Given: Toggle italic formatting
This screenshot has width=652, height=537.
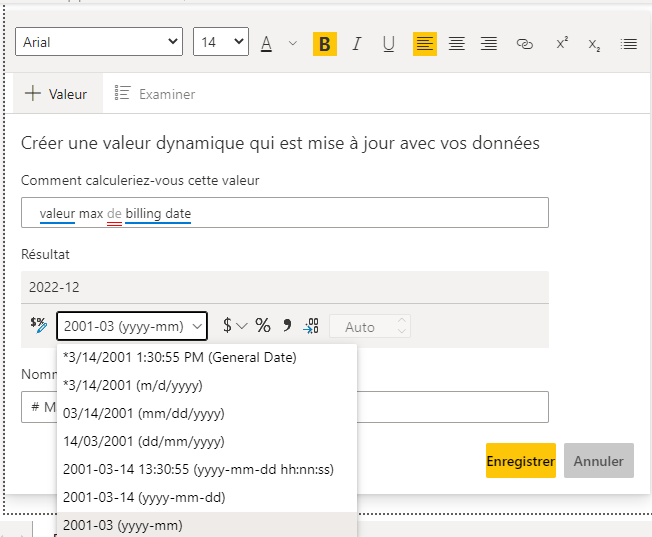Looking at the screenshot, I should 357,44.
